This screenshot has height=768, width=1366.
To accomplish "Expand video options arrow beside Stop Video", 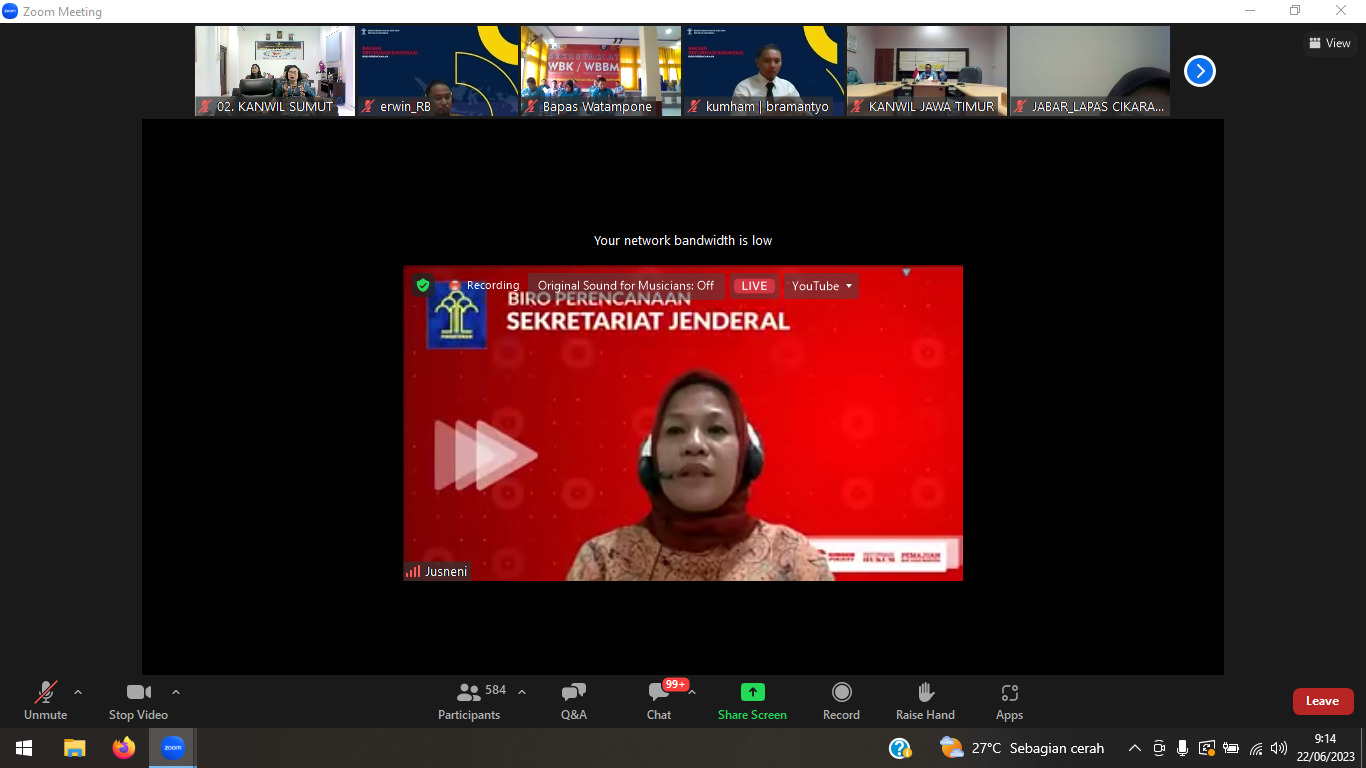I will click(176, 692).
